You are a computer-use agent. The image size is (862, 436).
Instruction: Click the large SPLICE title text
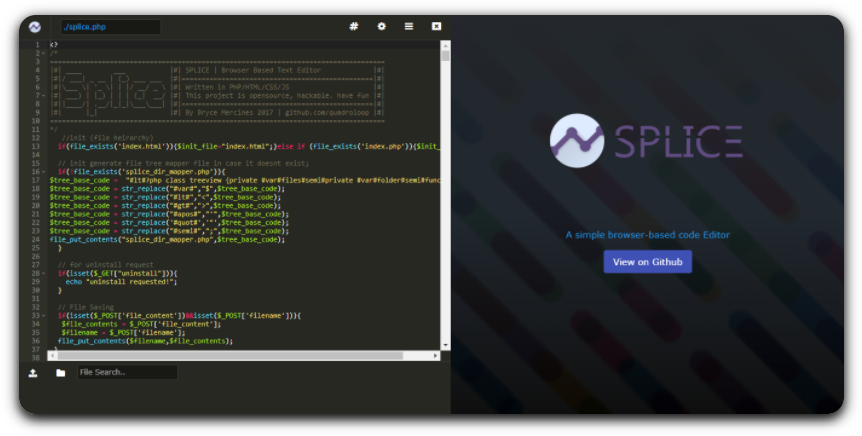click(678, 141)
